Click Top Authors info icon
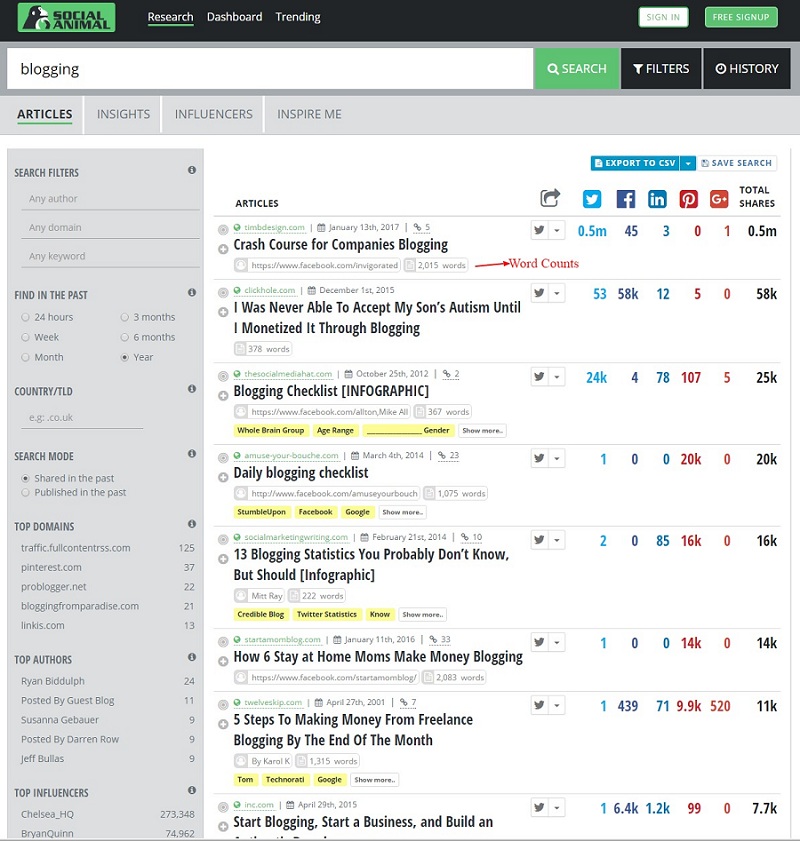 pos(191,657)
